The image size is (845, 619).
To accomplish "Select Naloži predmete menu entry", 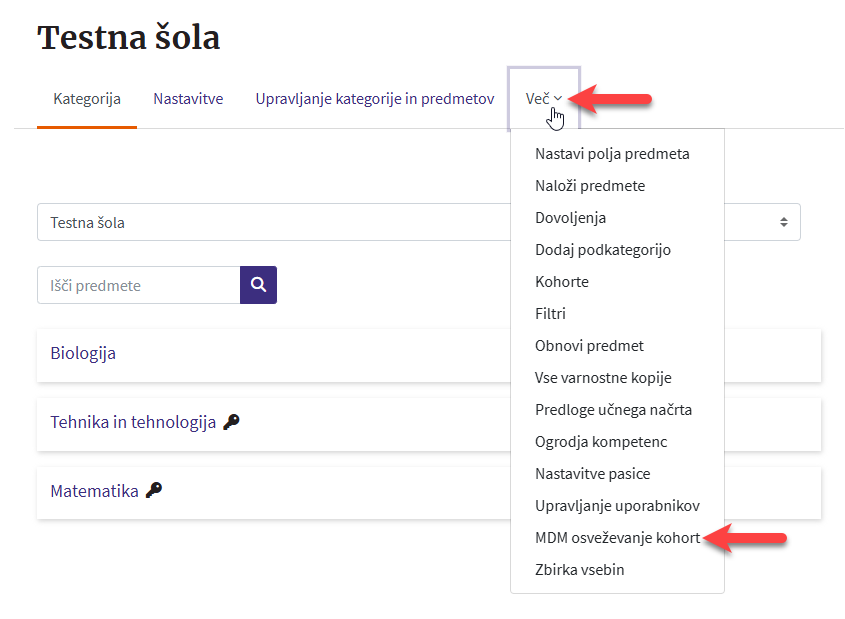I will point(590,186).
